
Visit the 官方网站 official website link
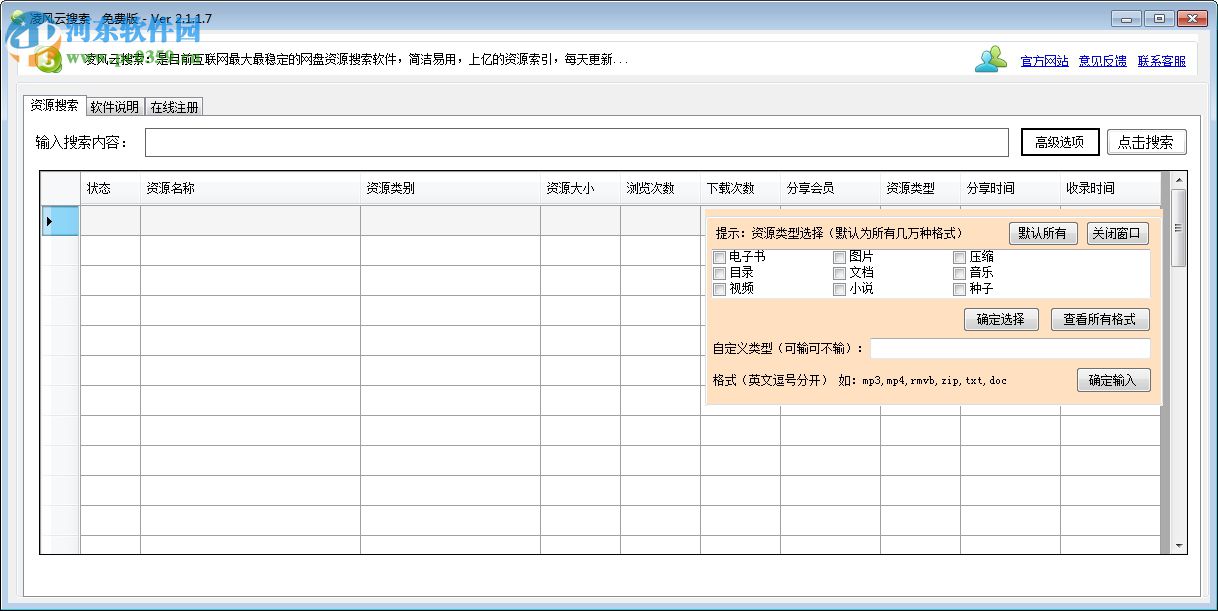pos(1044,60)
